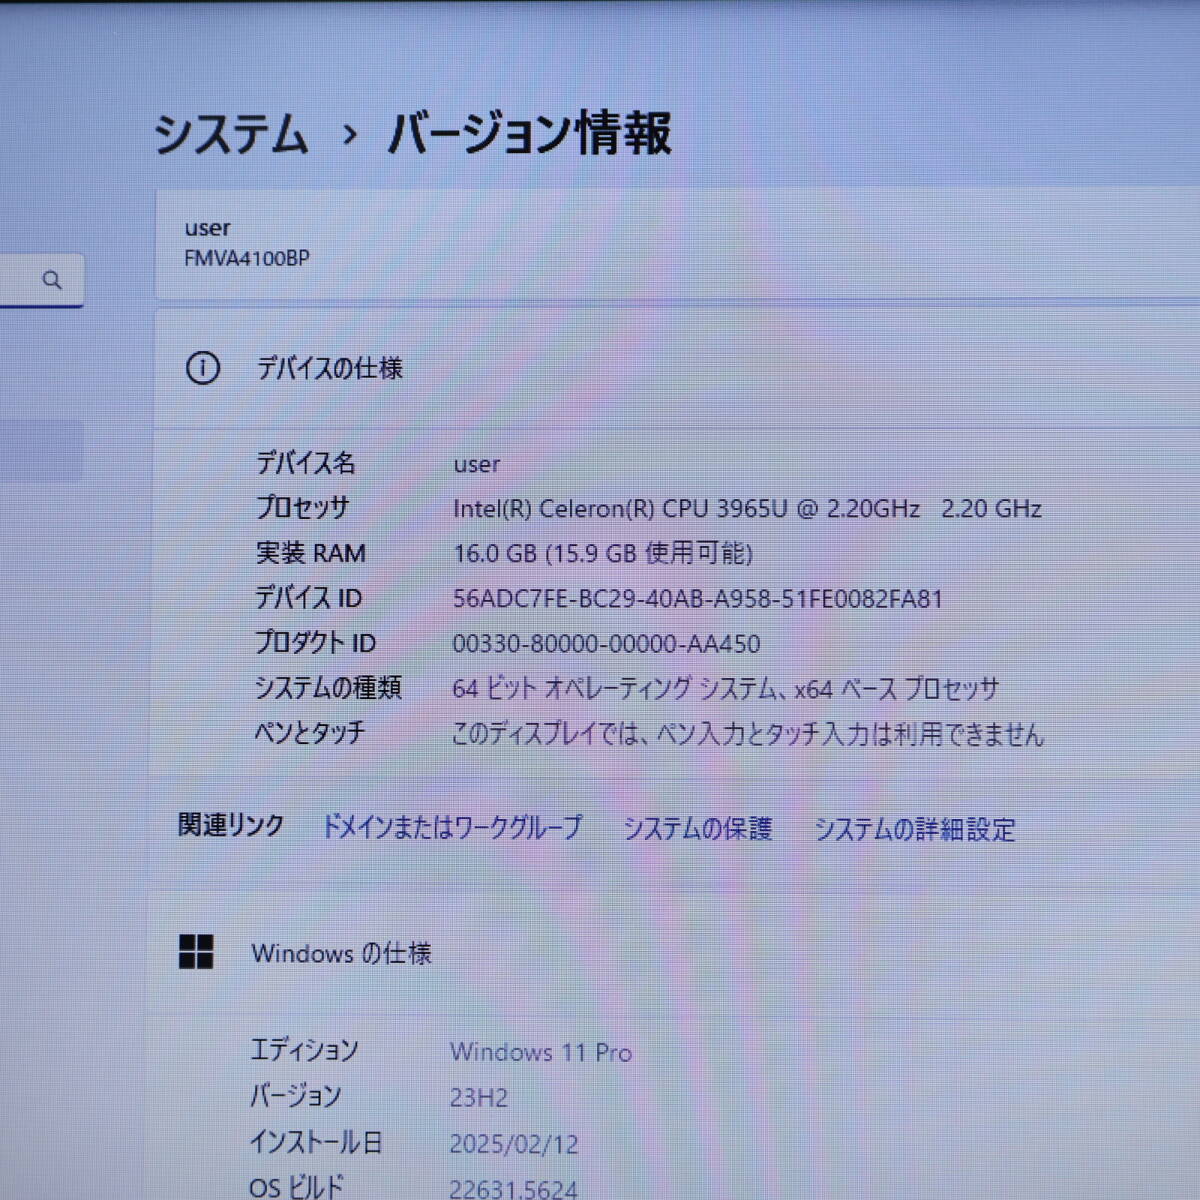Select RAM value 16.0 GB (15.9 GB 使用可能)

pyautogui.click(x=603, y=554)
